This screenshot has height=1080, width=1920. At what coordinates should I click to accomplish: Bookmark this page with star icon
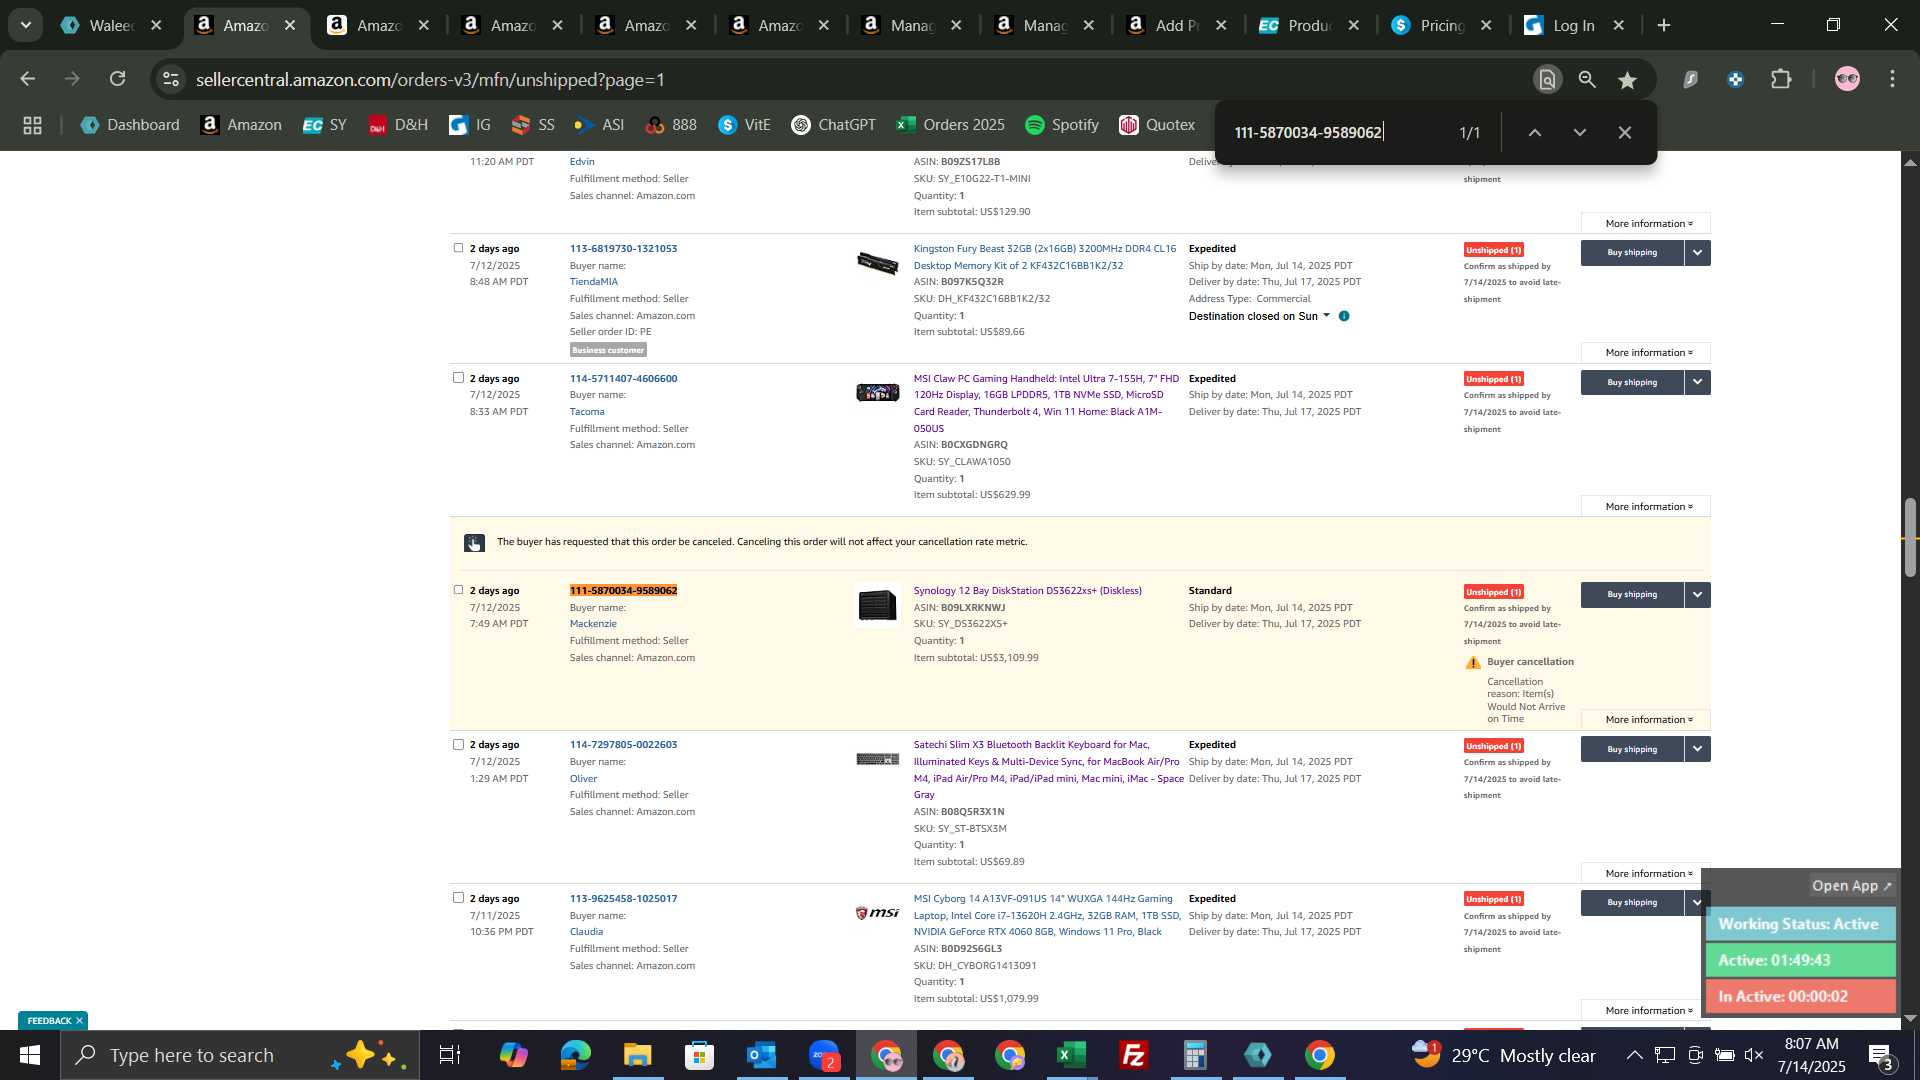(1628, 80)
